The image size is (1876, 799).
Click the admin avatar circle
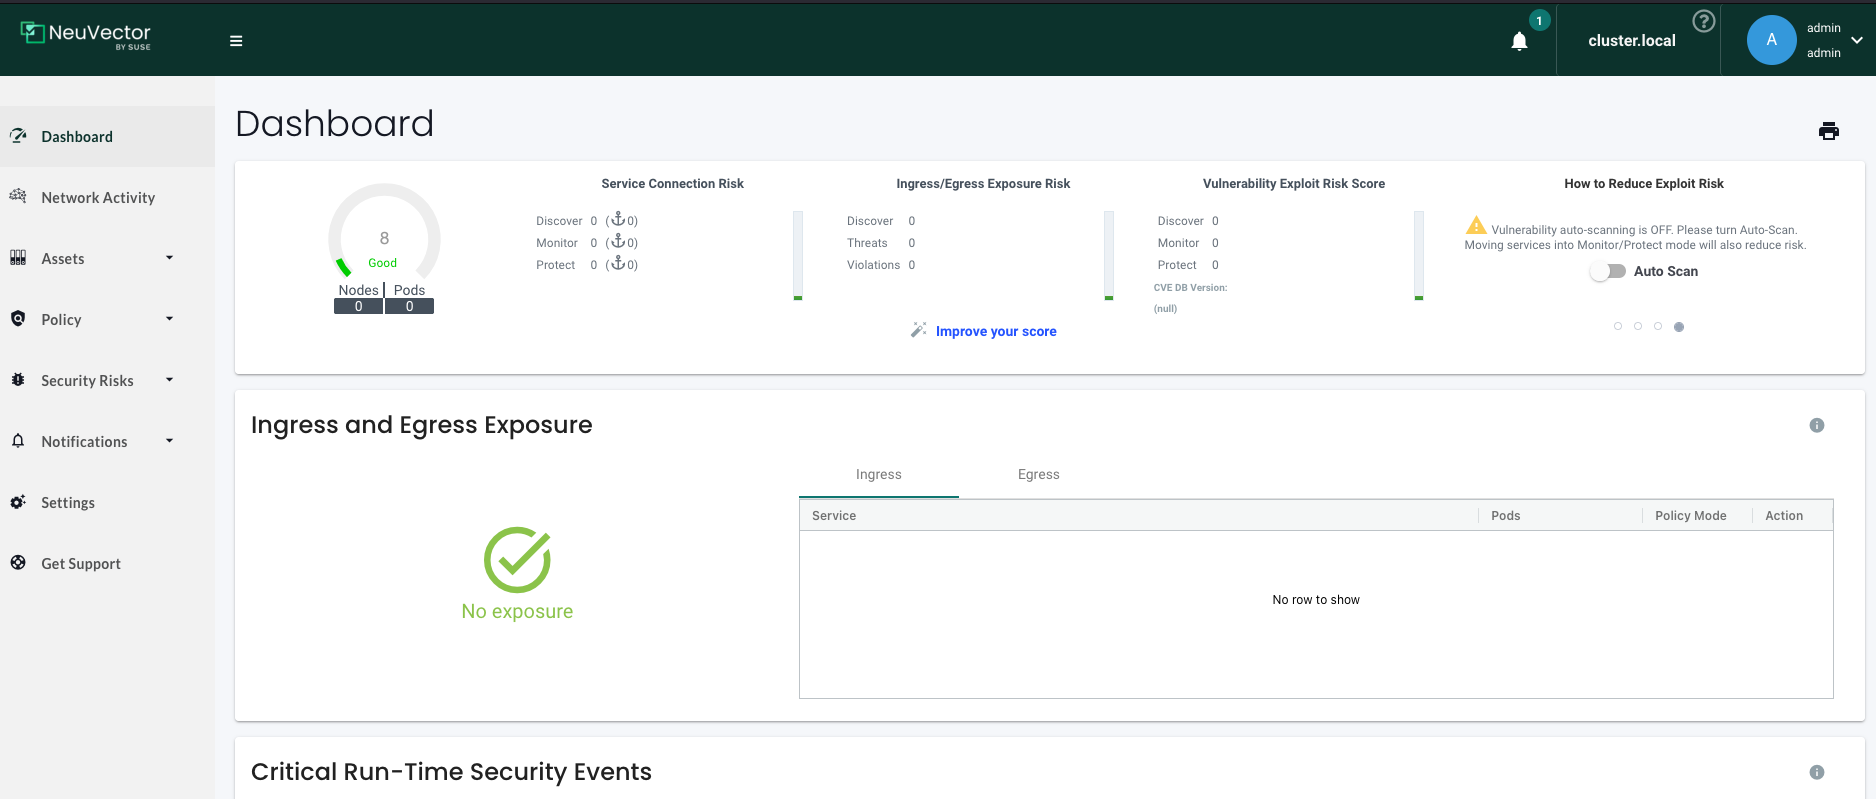pyautogui.click(x=1771, y=40)
